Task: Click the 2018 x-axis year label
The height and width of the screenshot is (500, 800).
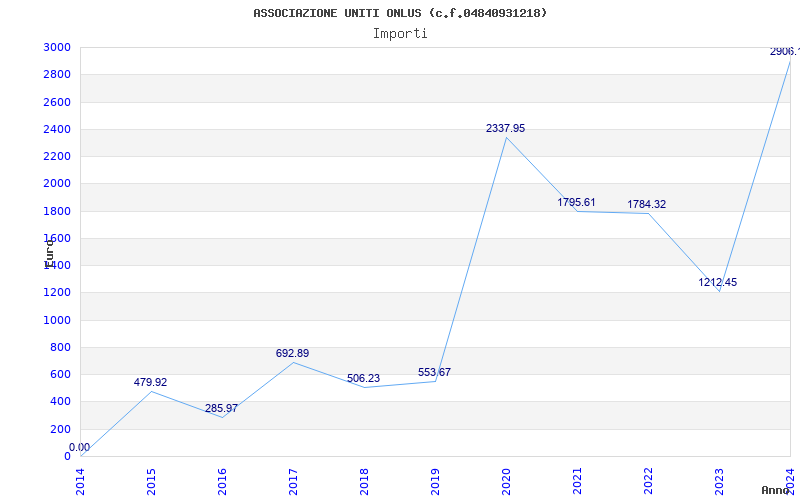Action: [x=364, y=482]
